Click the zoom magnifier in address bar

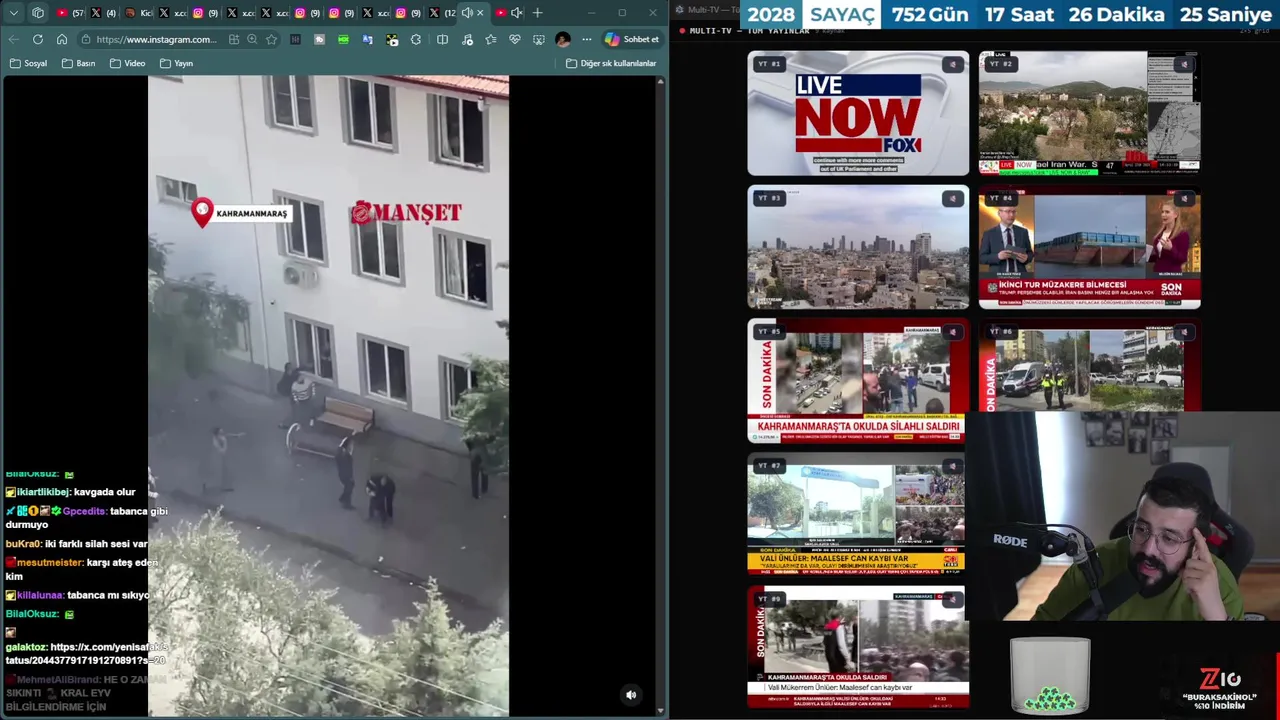coord(252,39)
